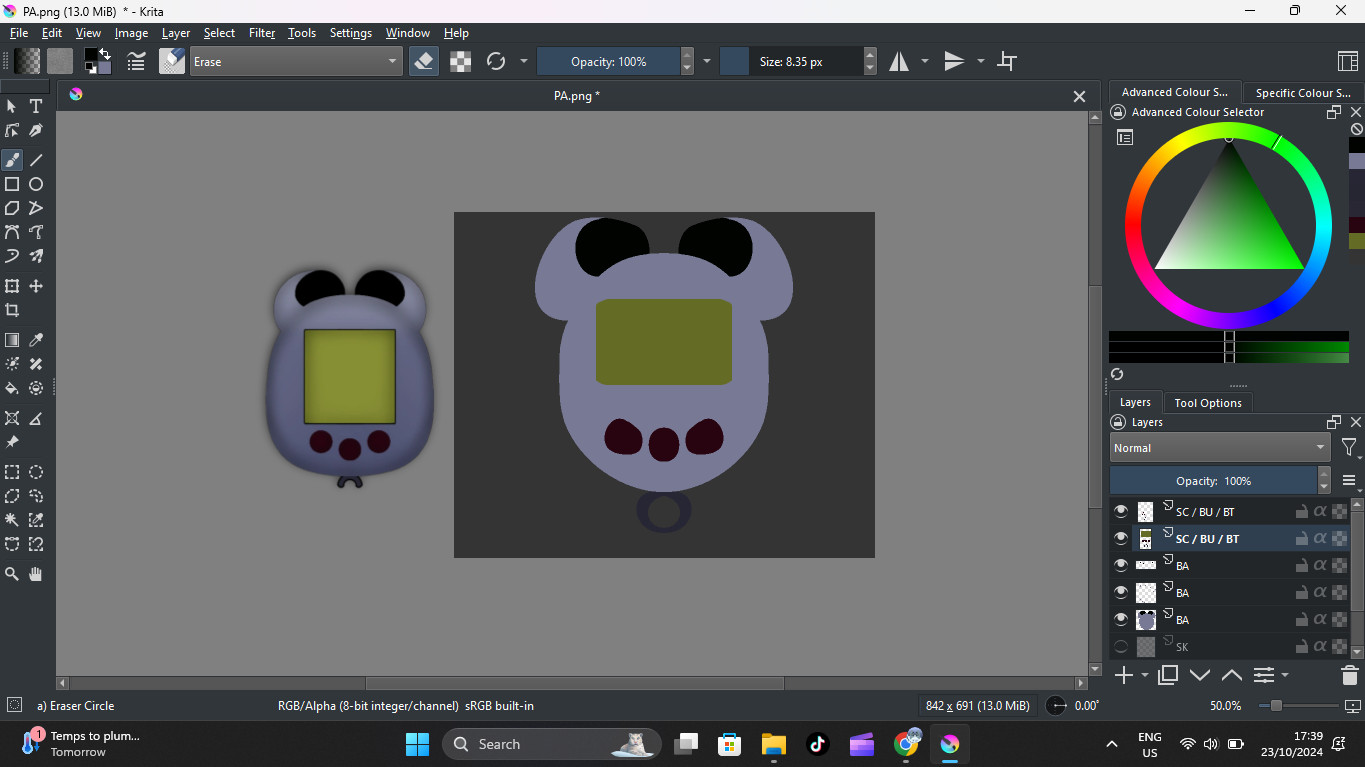Viewport: 1365px width, 767px height.
Task: Activate the Transform tool
Action: pyautogui.click(x=12, y=286)
